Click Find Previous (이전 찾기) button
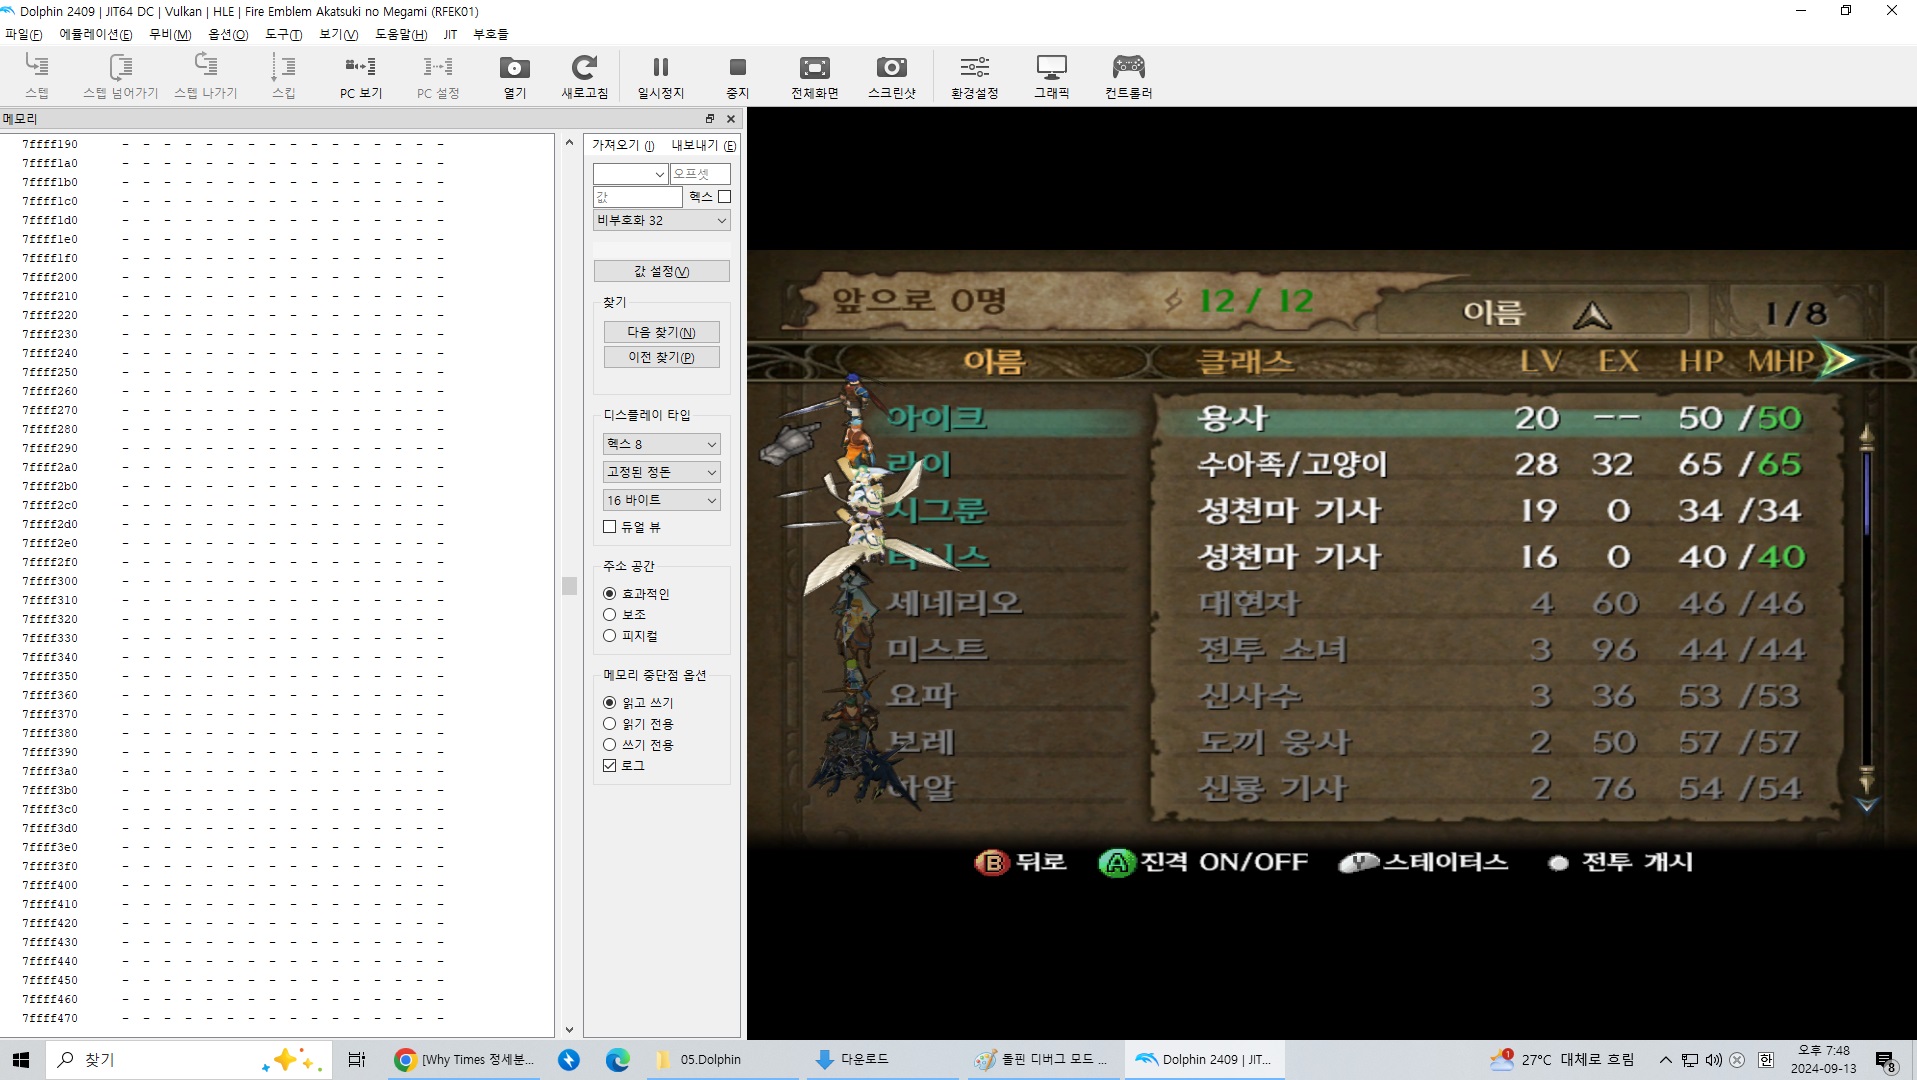1917x1080 pixels. click(x=661, y=357)
